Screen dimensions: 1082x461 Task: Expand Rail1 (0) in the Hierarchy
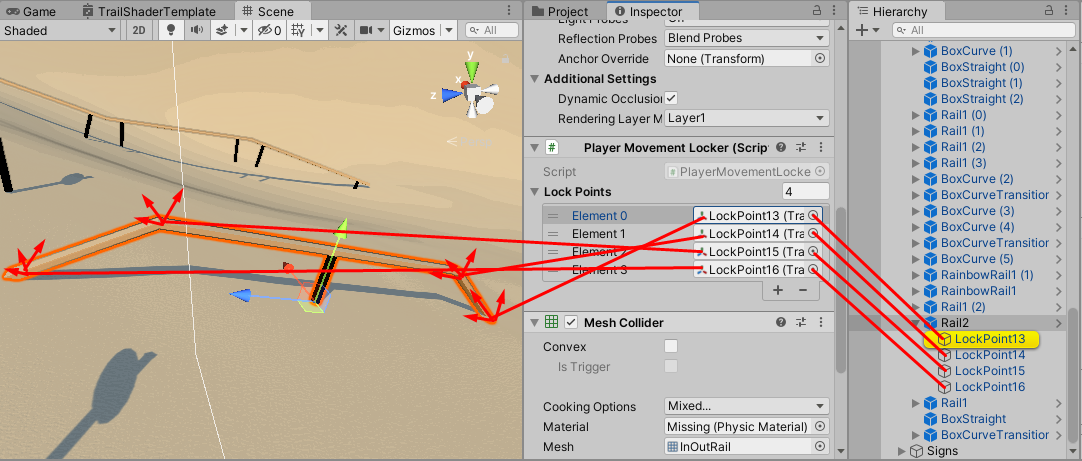pyautogui.click(x=916, y=115)
